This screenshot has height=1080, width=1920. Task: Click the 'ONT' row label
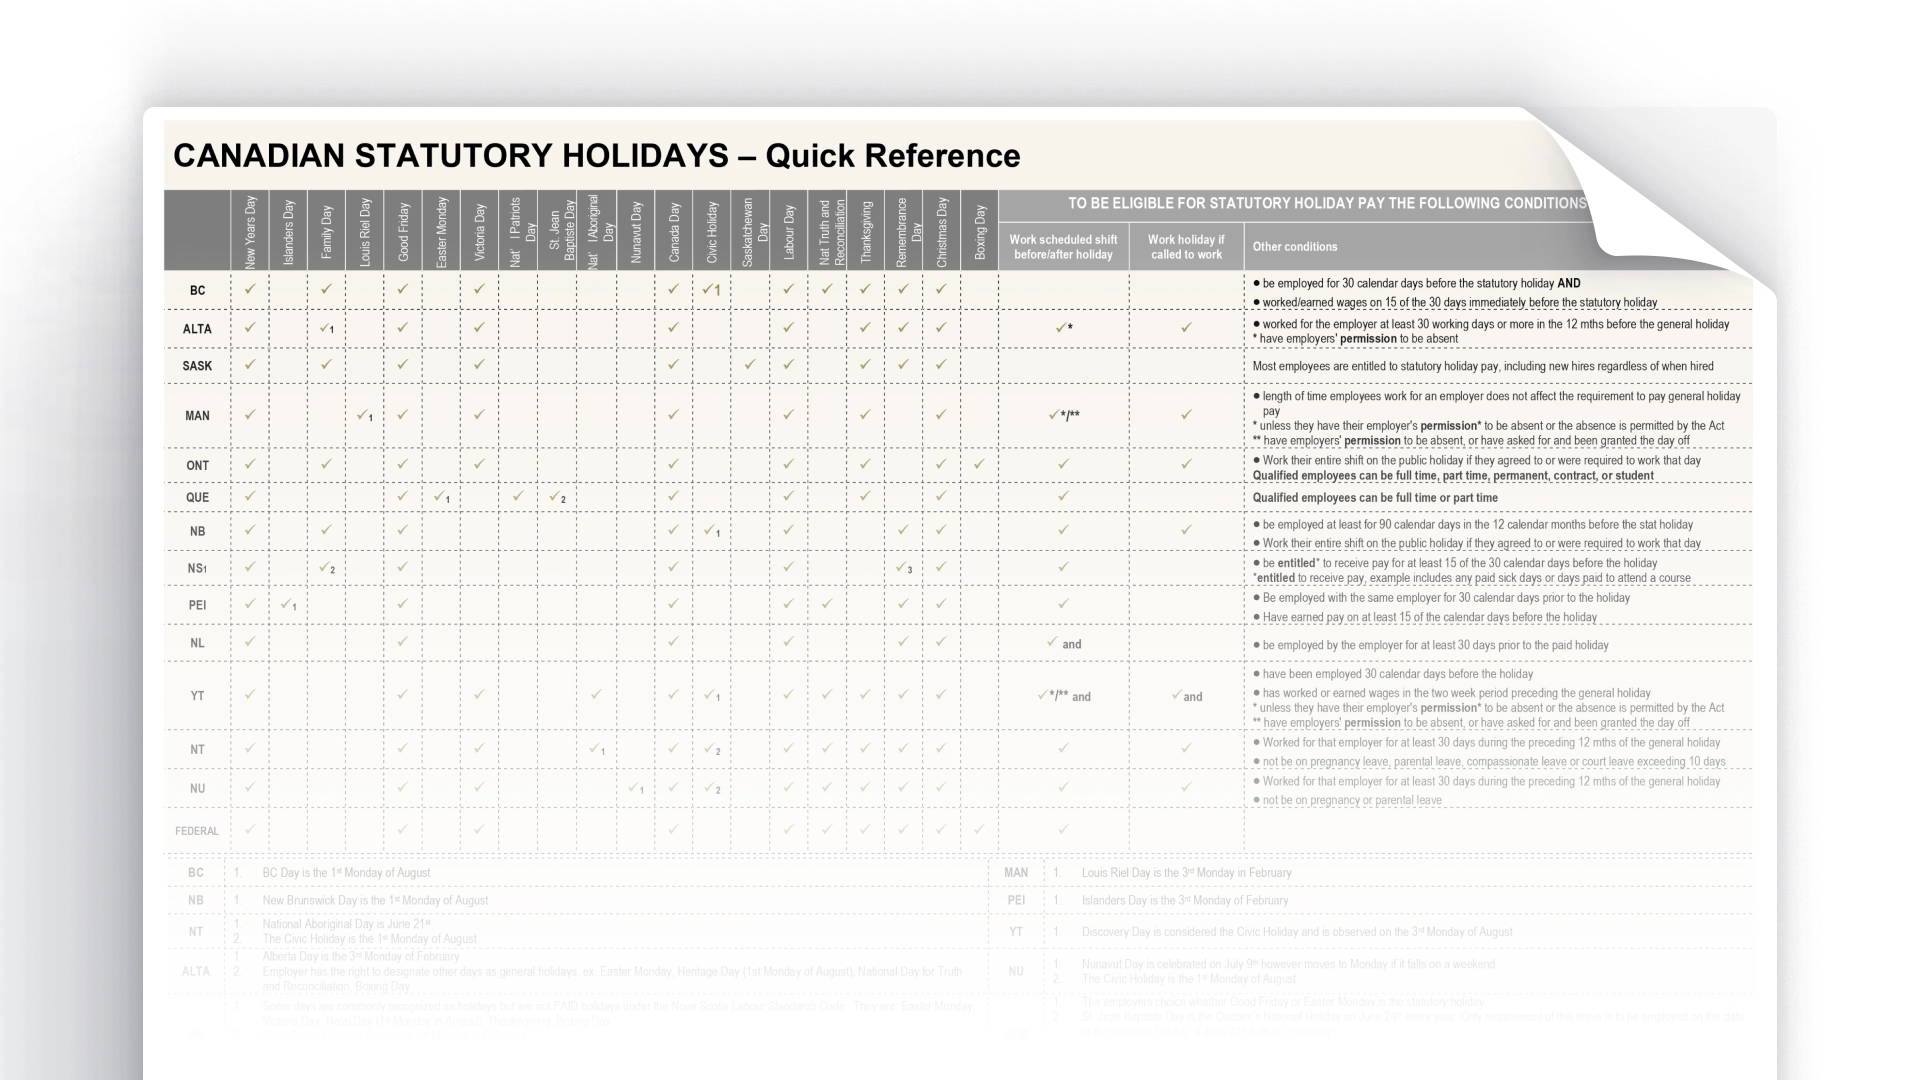coord(197,465)
